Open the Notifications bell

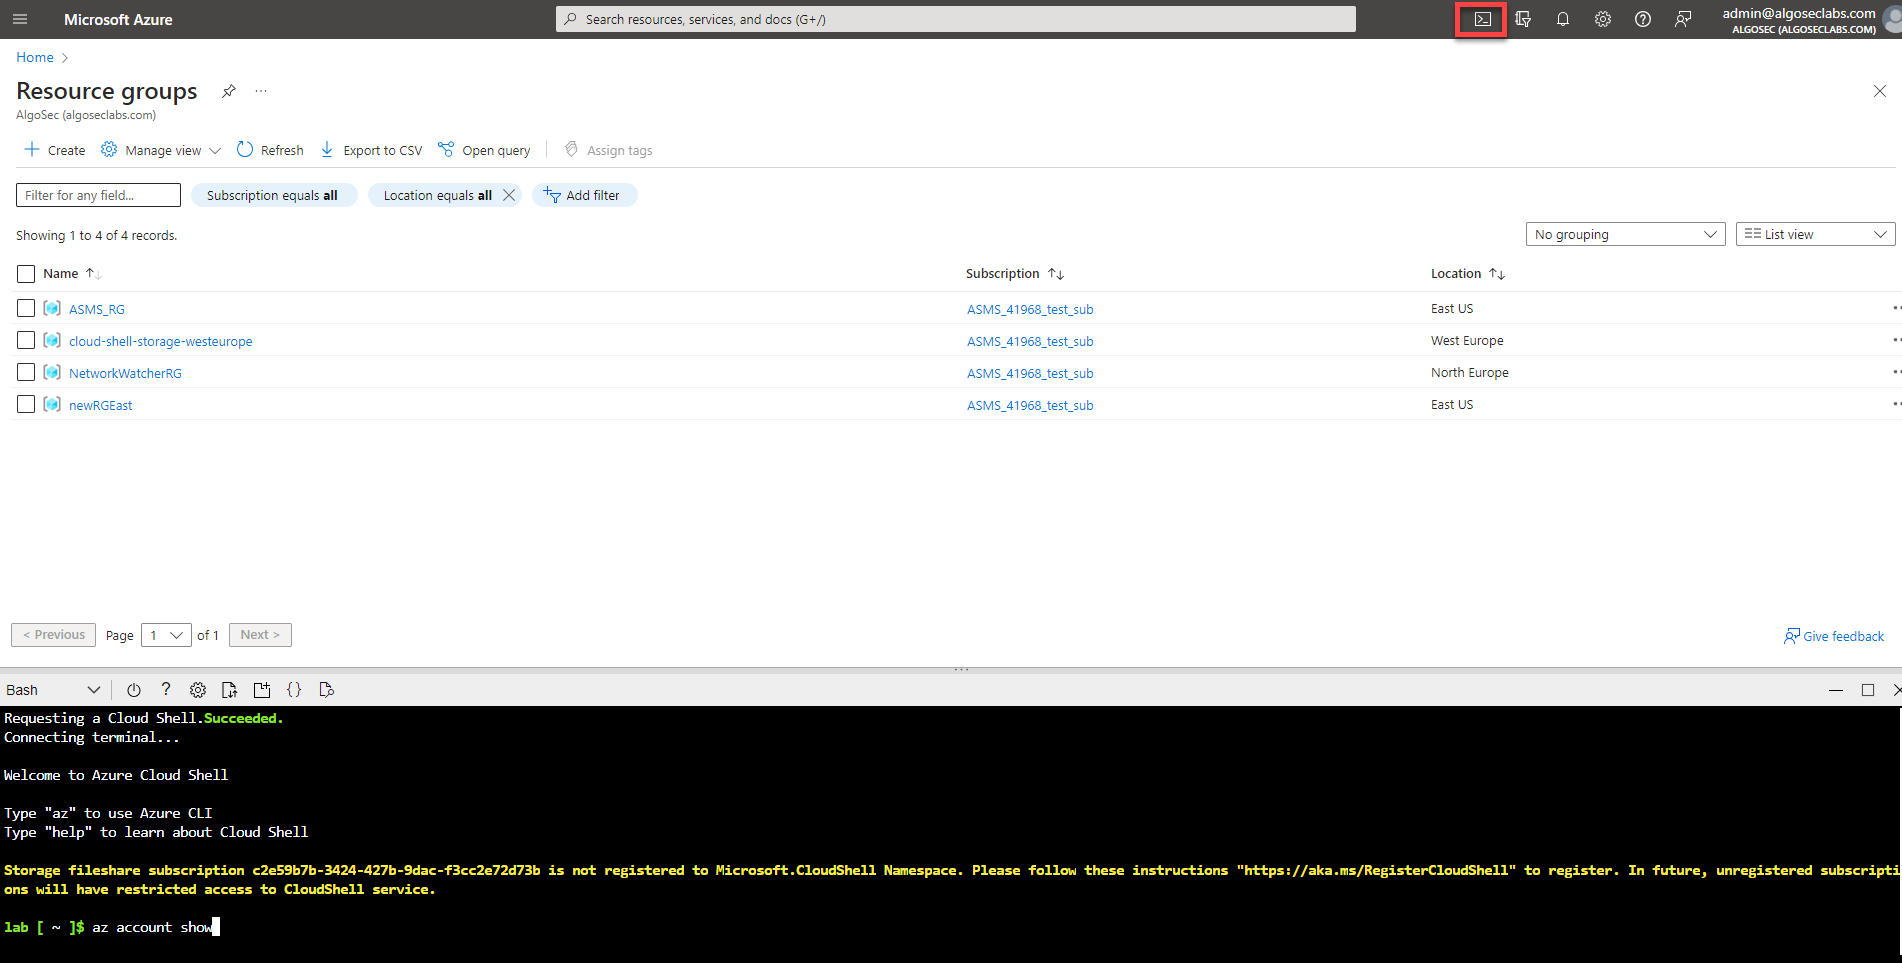pyautogui.click(x=1562, y=19)
